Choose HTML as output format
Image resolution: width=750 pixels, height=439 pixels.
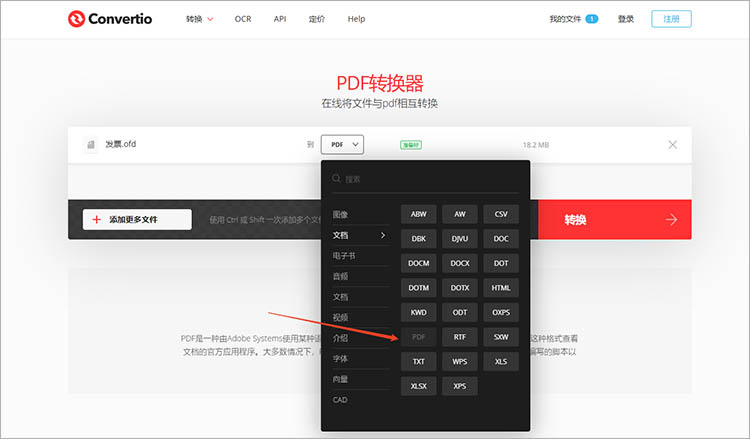click(501, 288)
